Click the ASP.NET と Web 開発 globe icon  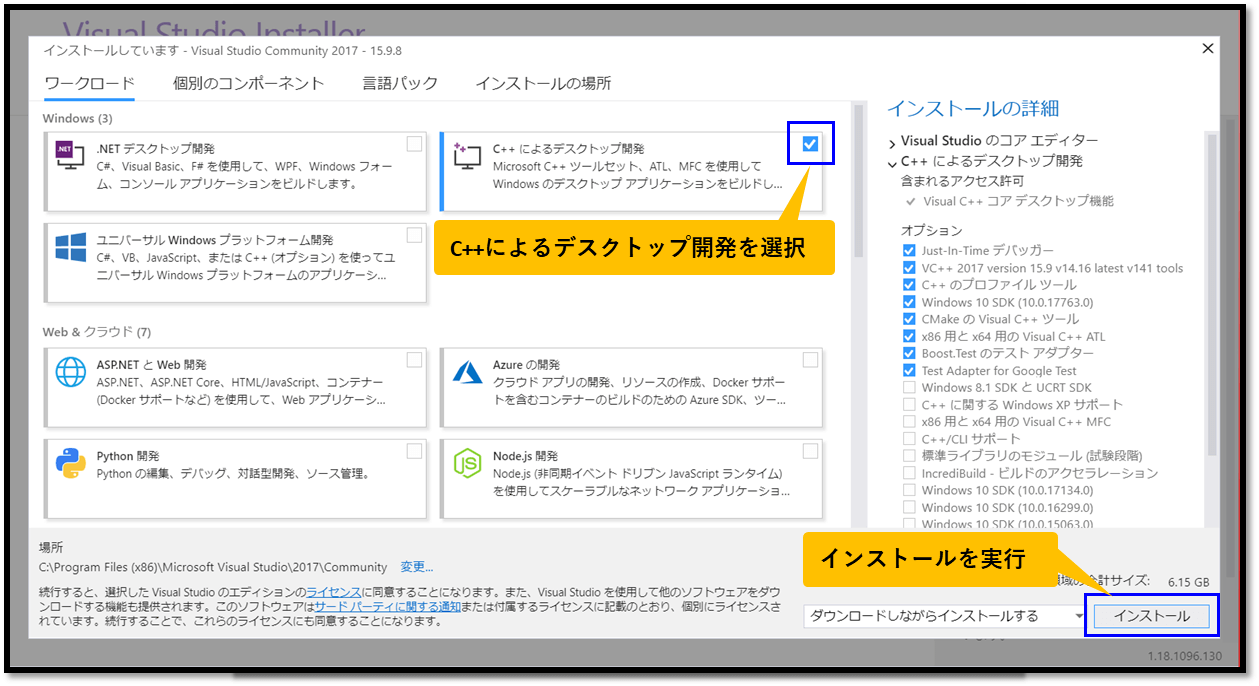click(x=70, y=372)
